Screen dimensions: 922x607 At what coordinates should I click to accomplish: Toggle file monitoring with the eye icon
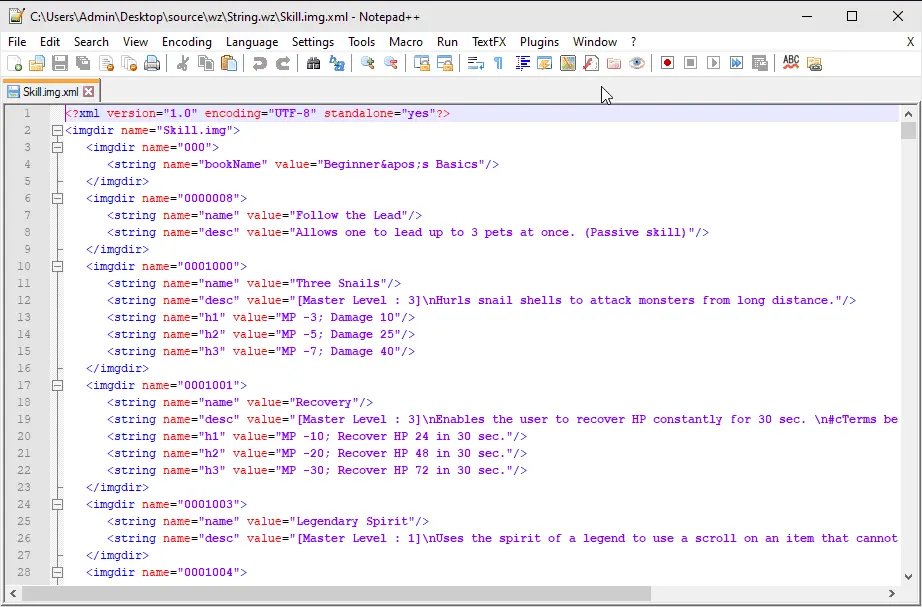pos(637,64)
